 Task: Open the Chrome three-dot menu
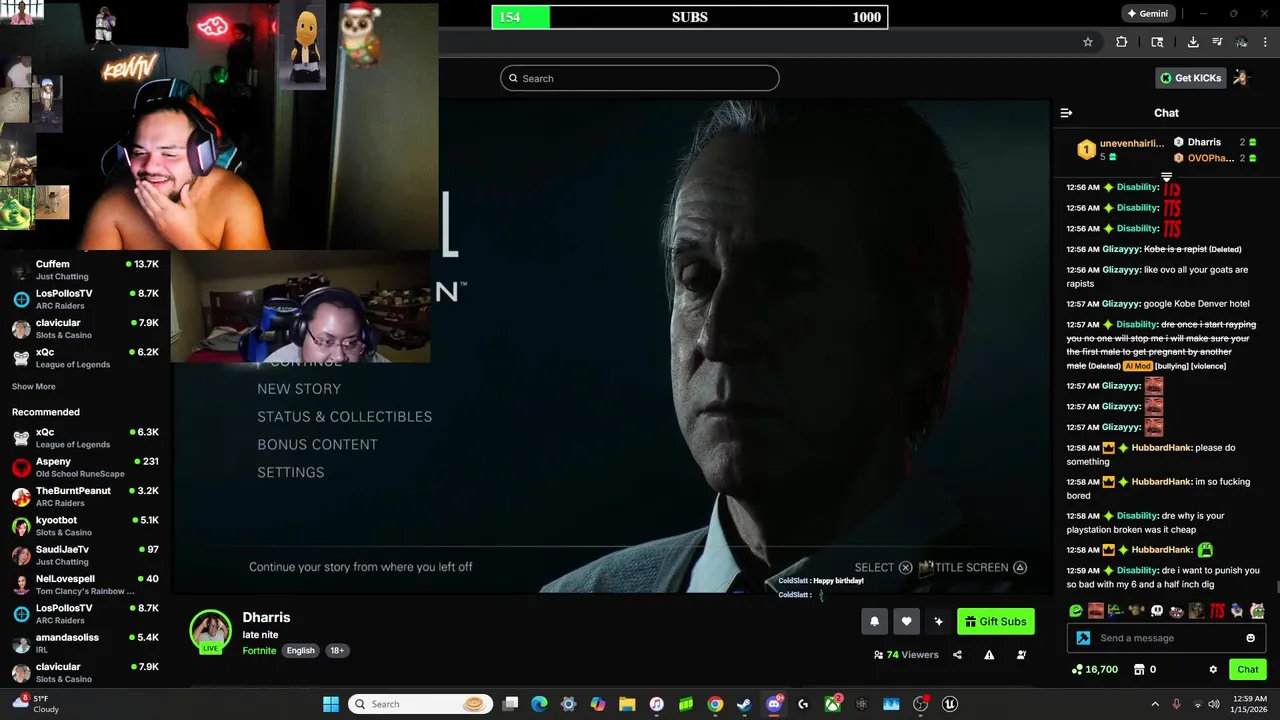pos(1265,42)
